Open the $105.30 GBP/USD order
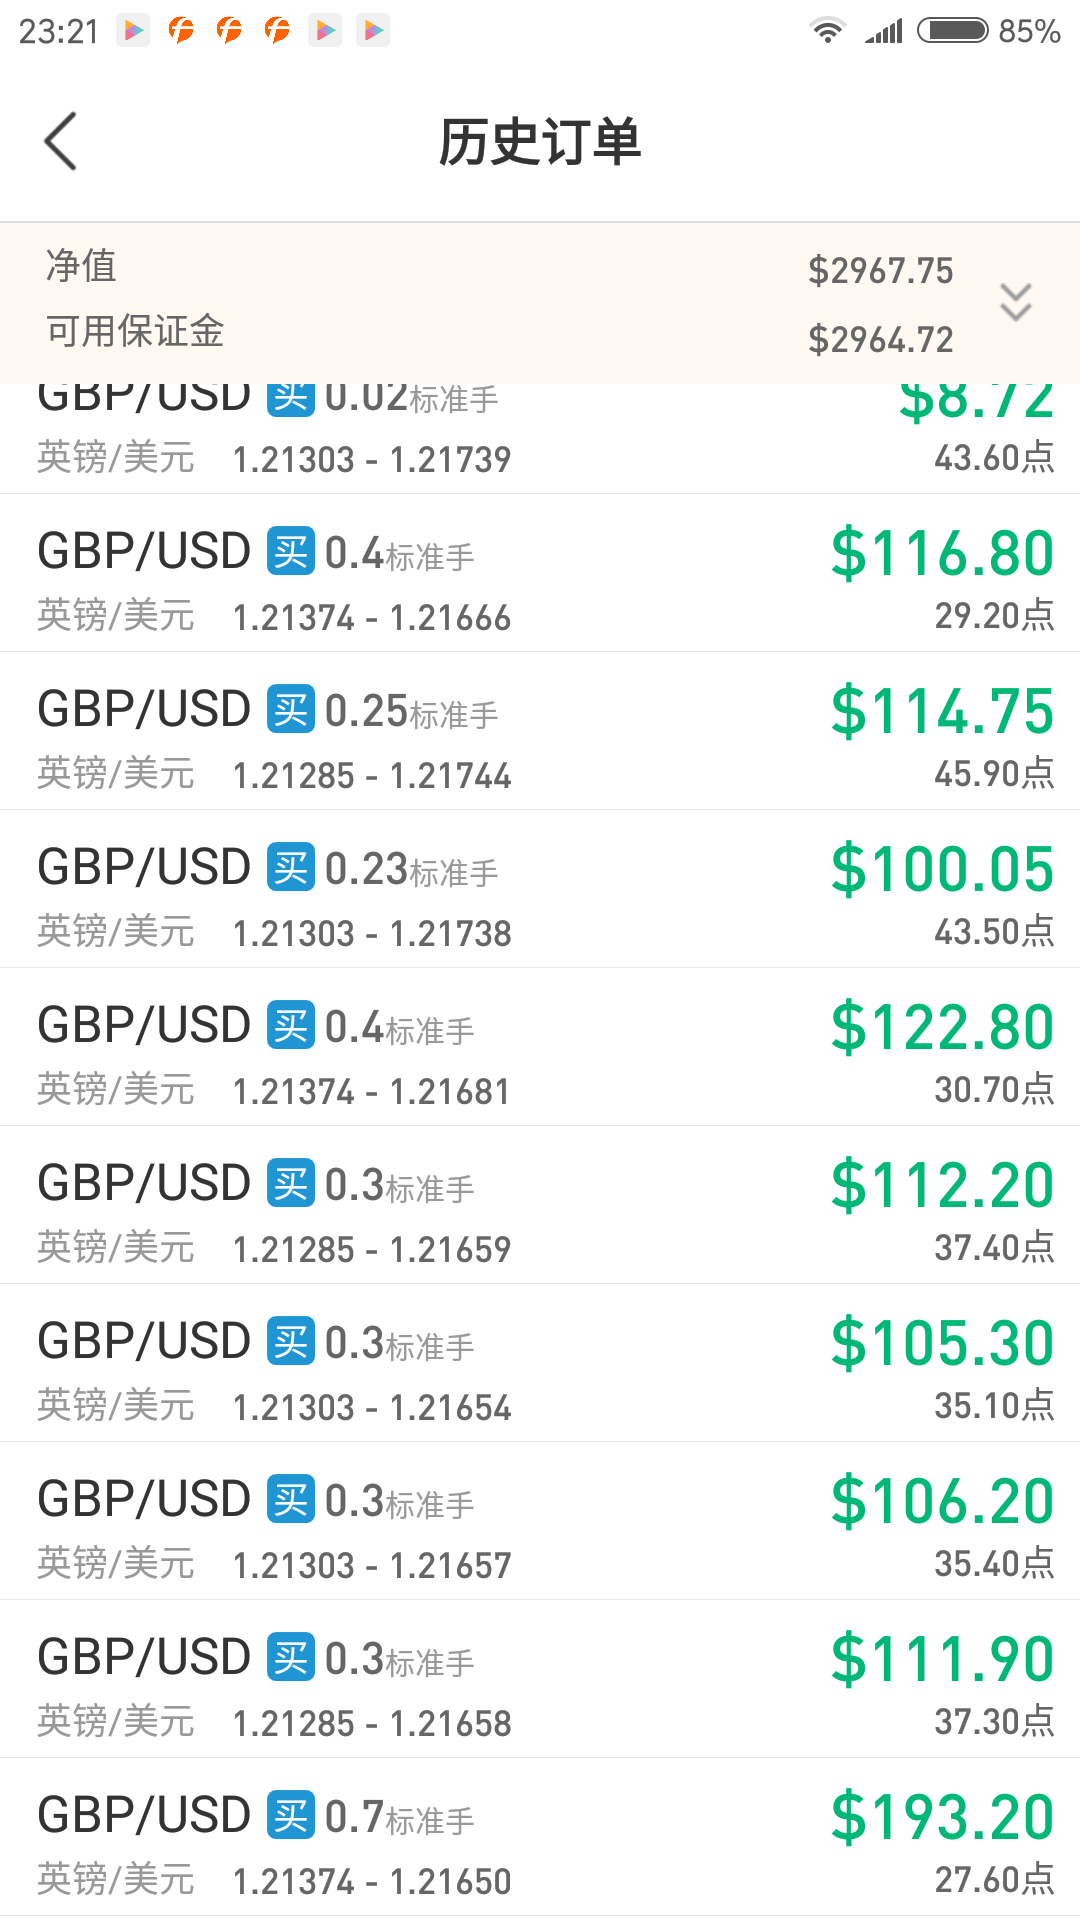1080x1920 pixels. pos(540,1363)
